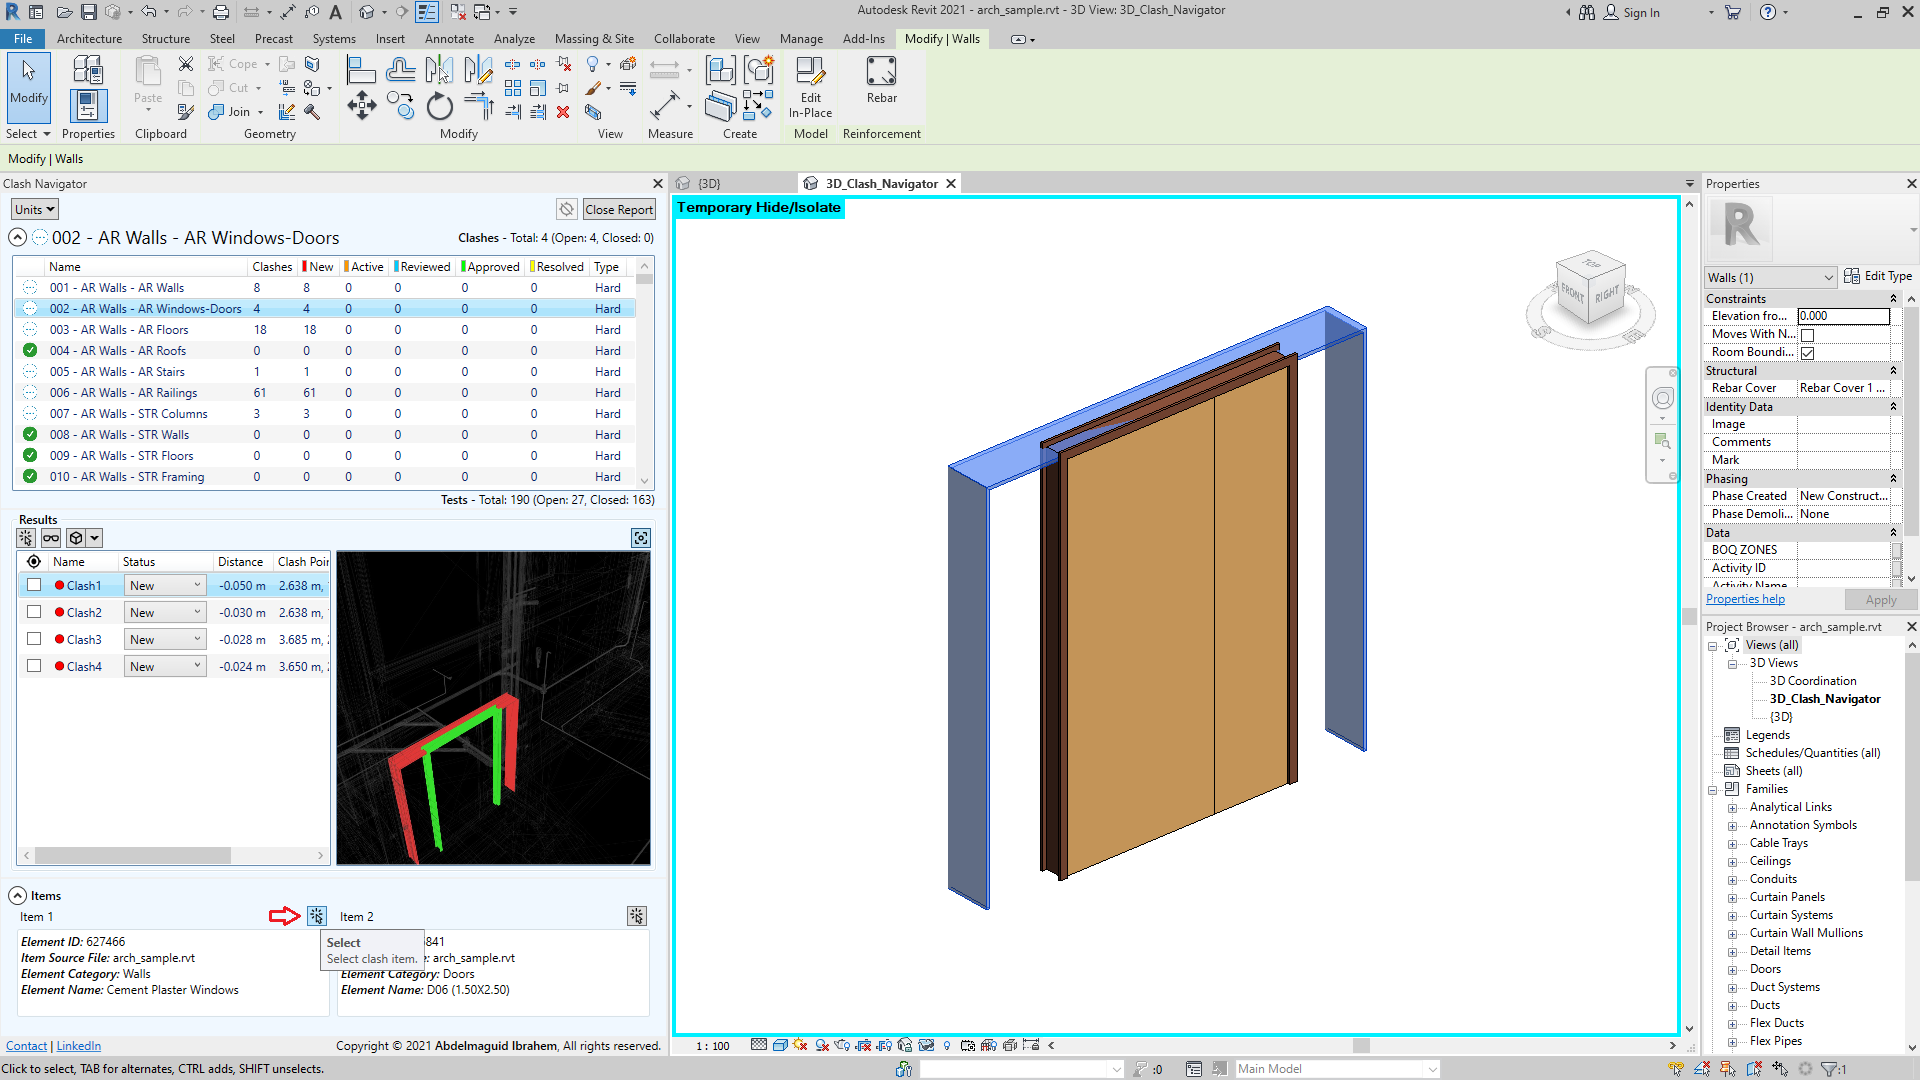The image size is (1920, 1080).
Task: Open the Annotate ribbon tab
Action: click(x=449, y=39)
